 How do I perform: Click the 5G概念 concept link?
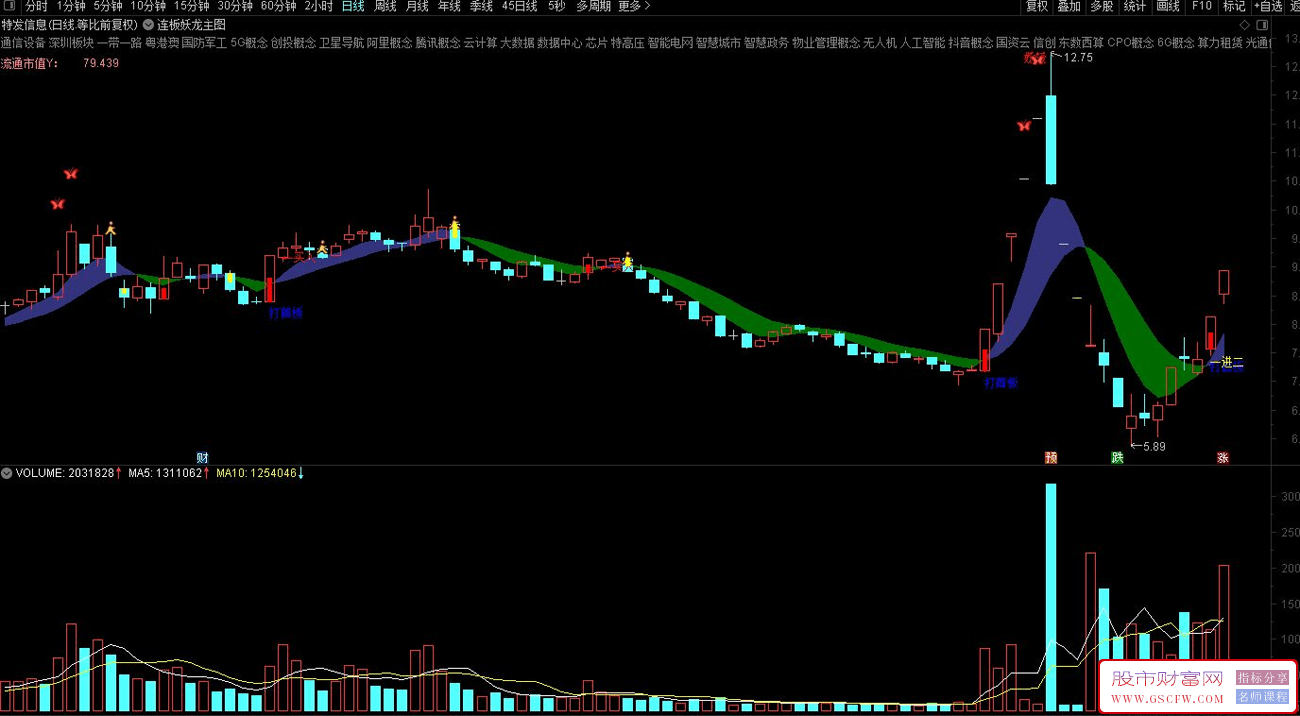click(249, 43)
